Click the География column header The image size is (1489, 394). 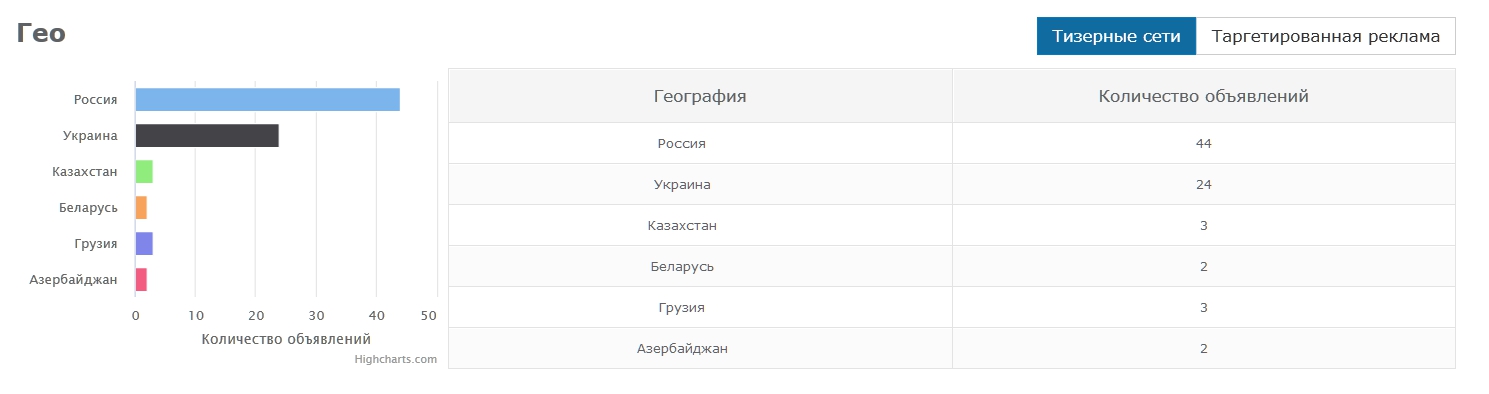pyautogui.click(x=700, y=96)
